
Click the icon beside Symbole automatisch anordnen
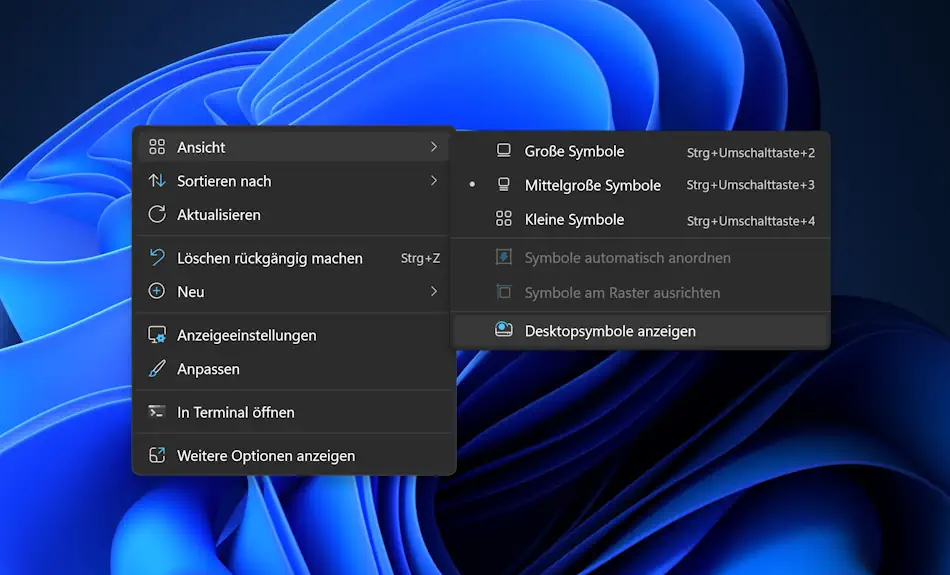tap(503, 257)
